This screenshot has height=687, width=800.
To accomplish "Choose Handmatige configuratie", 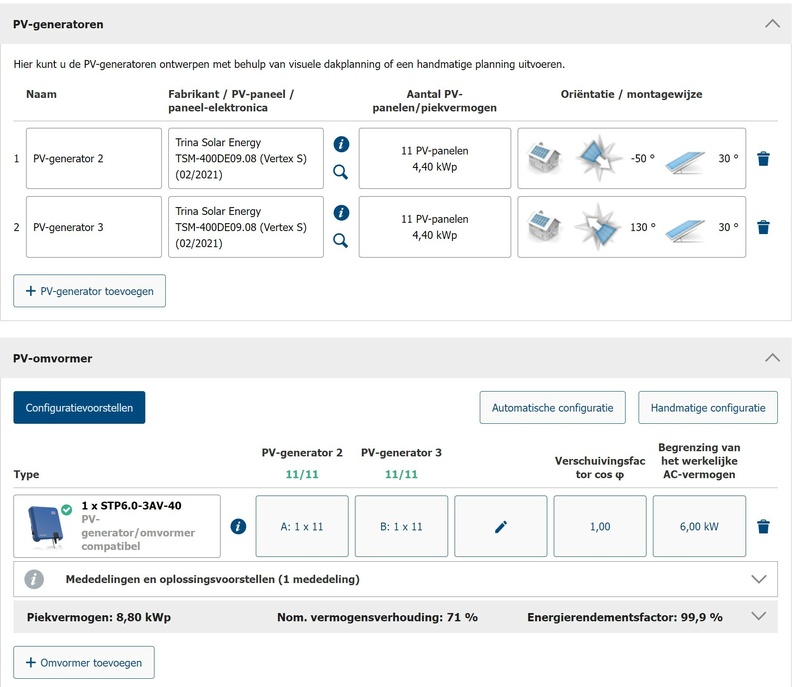I will [708, 408].
